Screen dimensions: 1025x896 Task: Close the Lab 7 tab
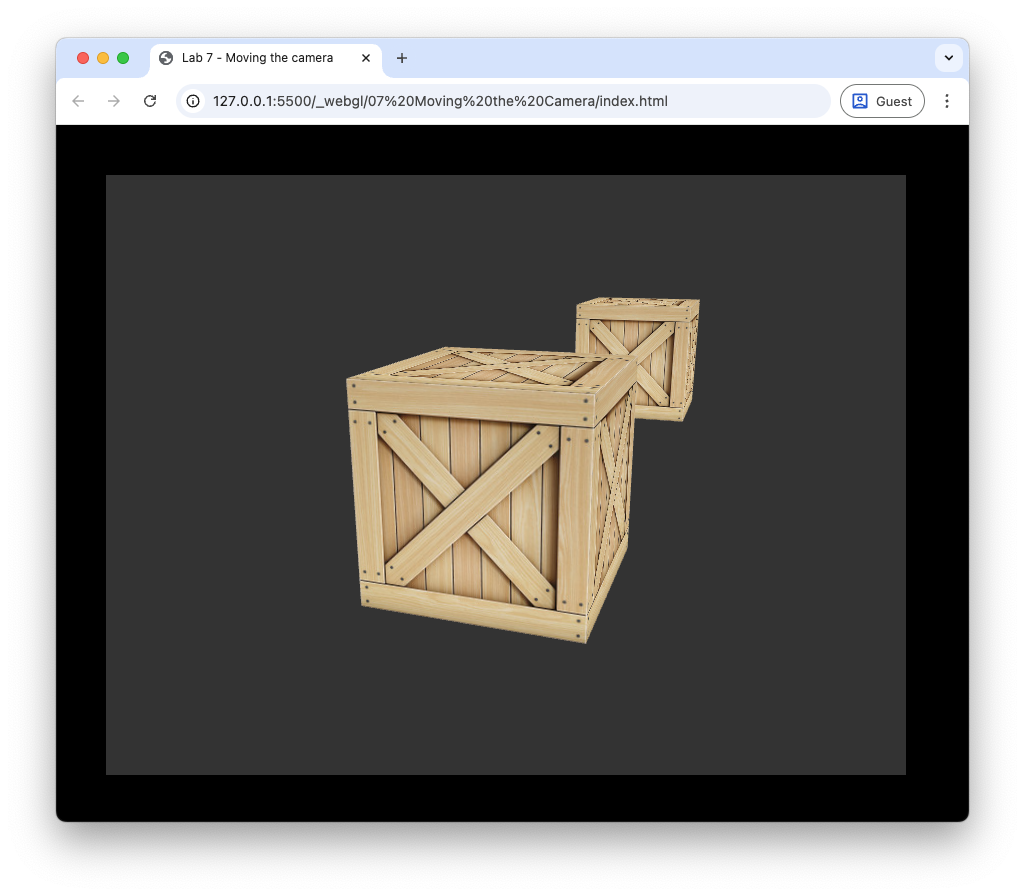pyautogui.click(x=366, y=58)
